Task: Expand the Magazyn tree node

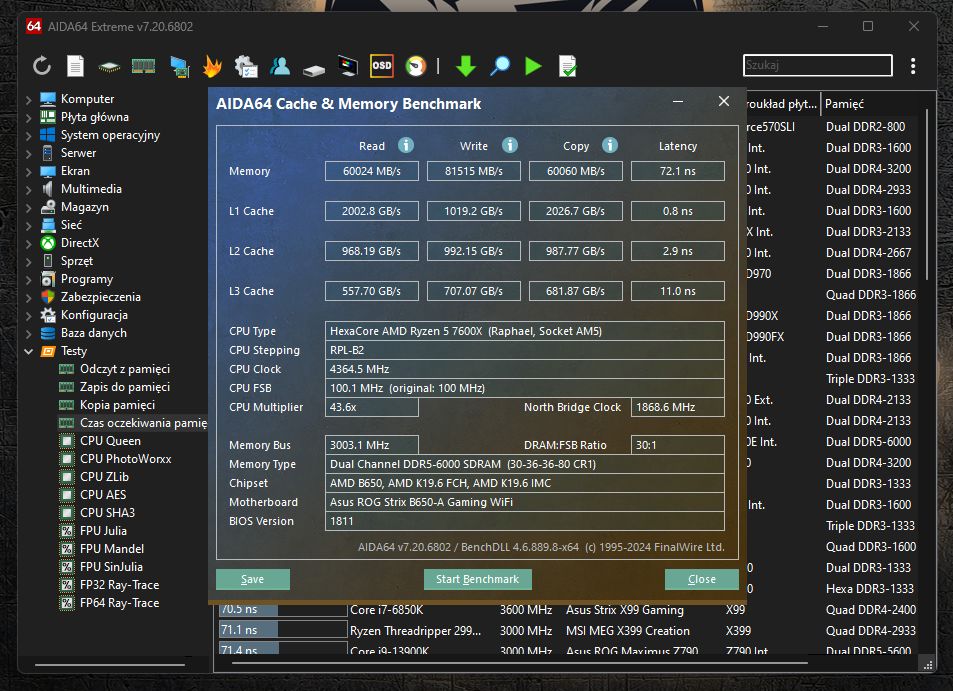Action: coord(28,207)
